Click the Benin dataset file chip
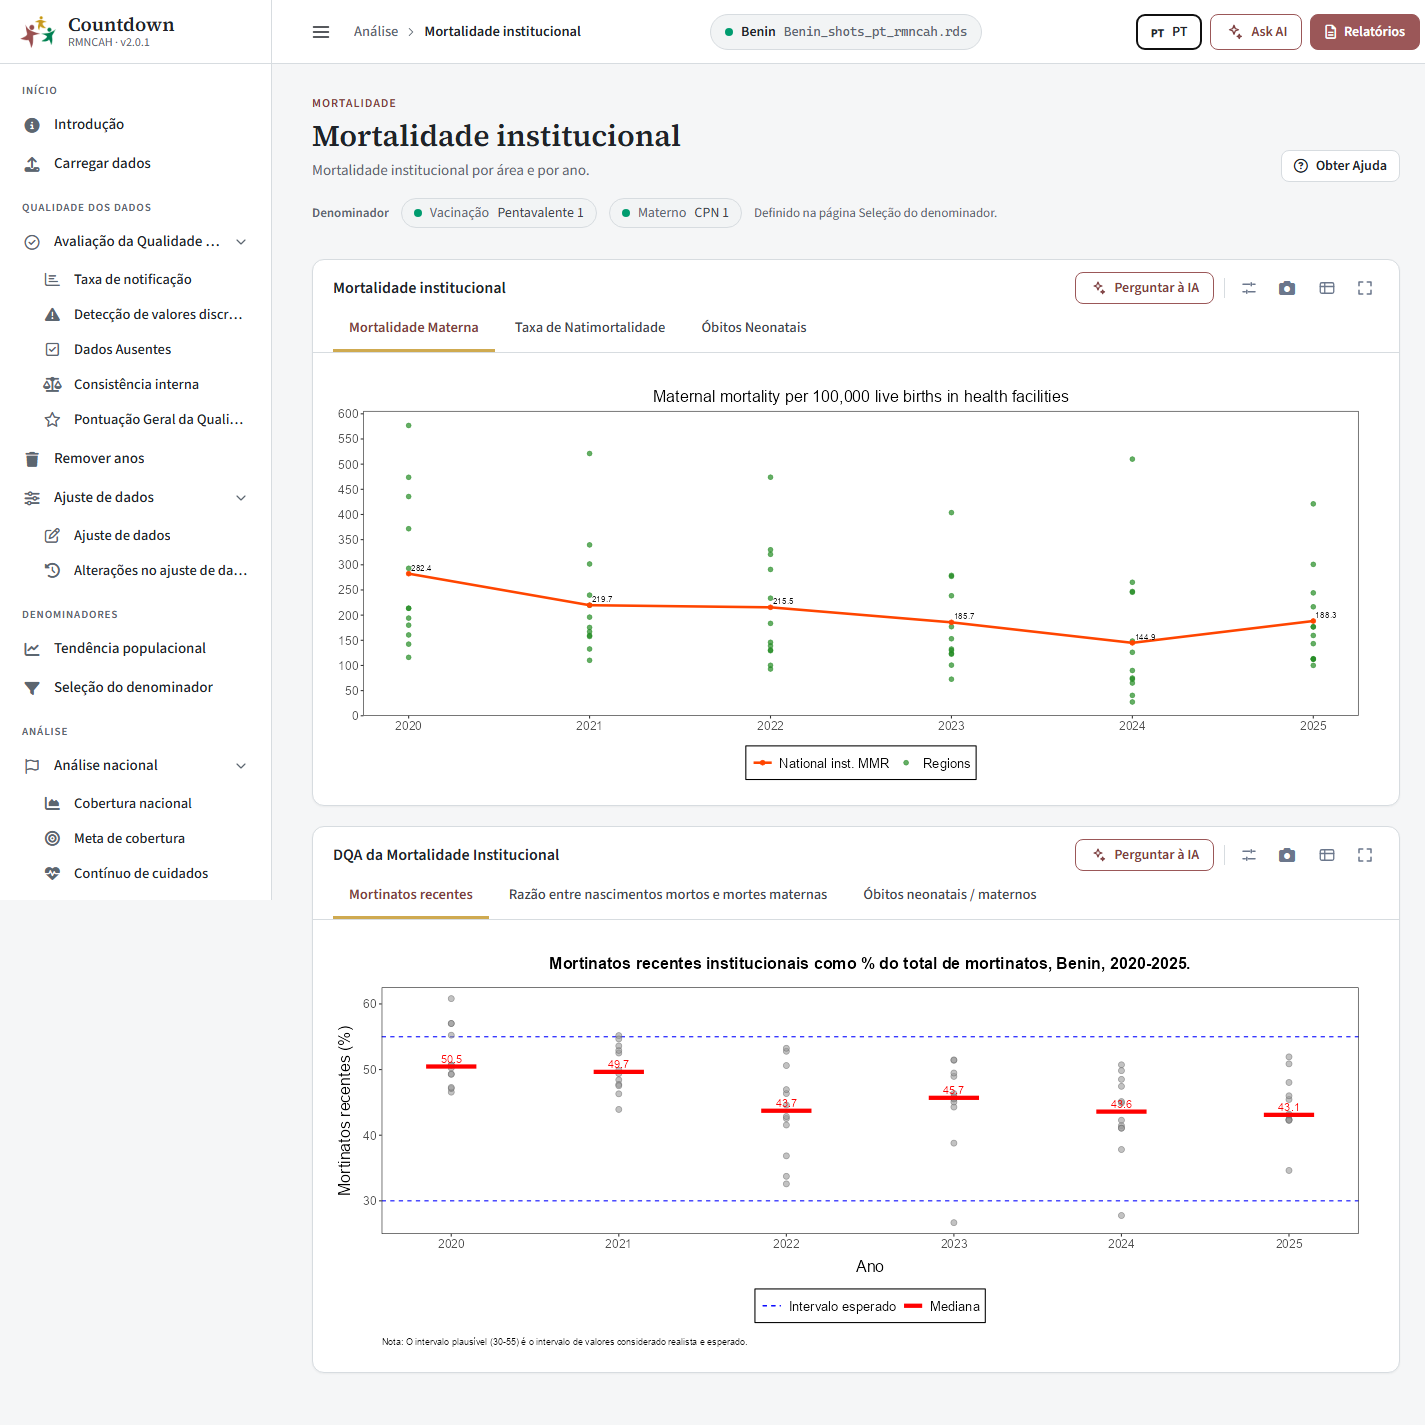Screen dimensions: 1425x1425 [x=846, y=32]
